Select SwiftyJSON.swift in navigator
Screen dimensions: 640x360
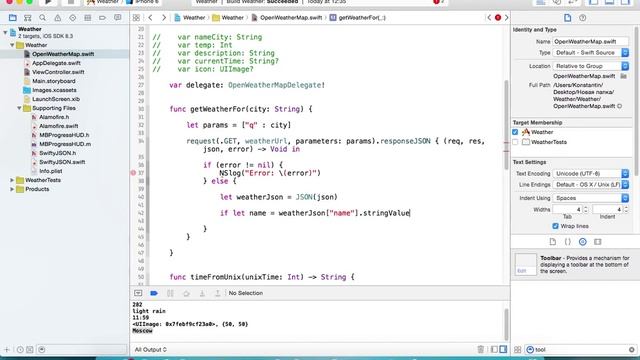(x=62, y=162)
